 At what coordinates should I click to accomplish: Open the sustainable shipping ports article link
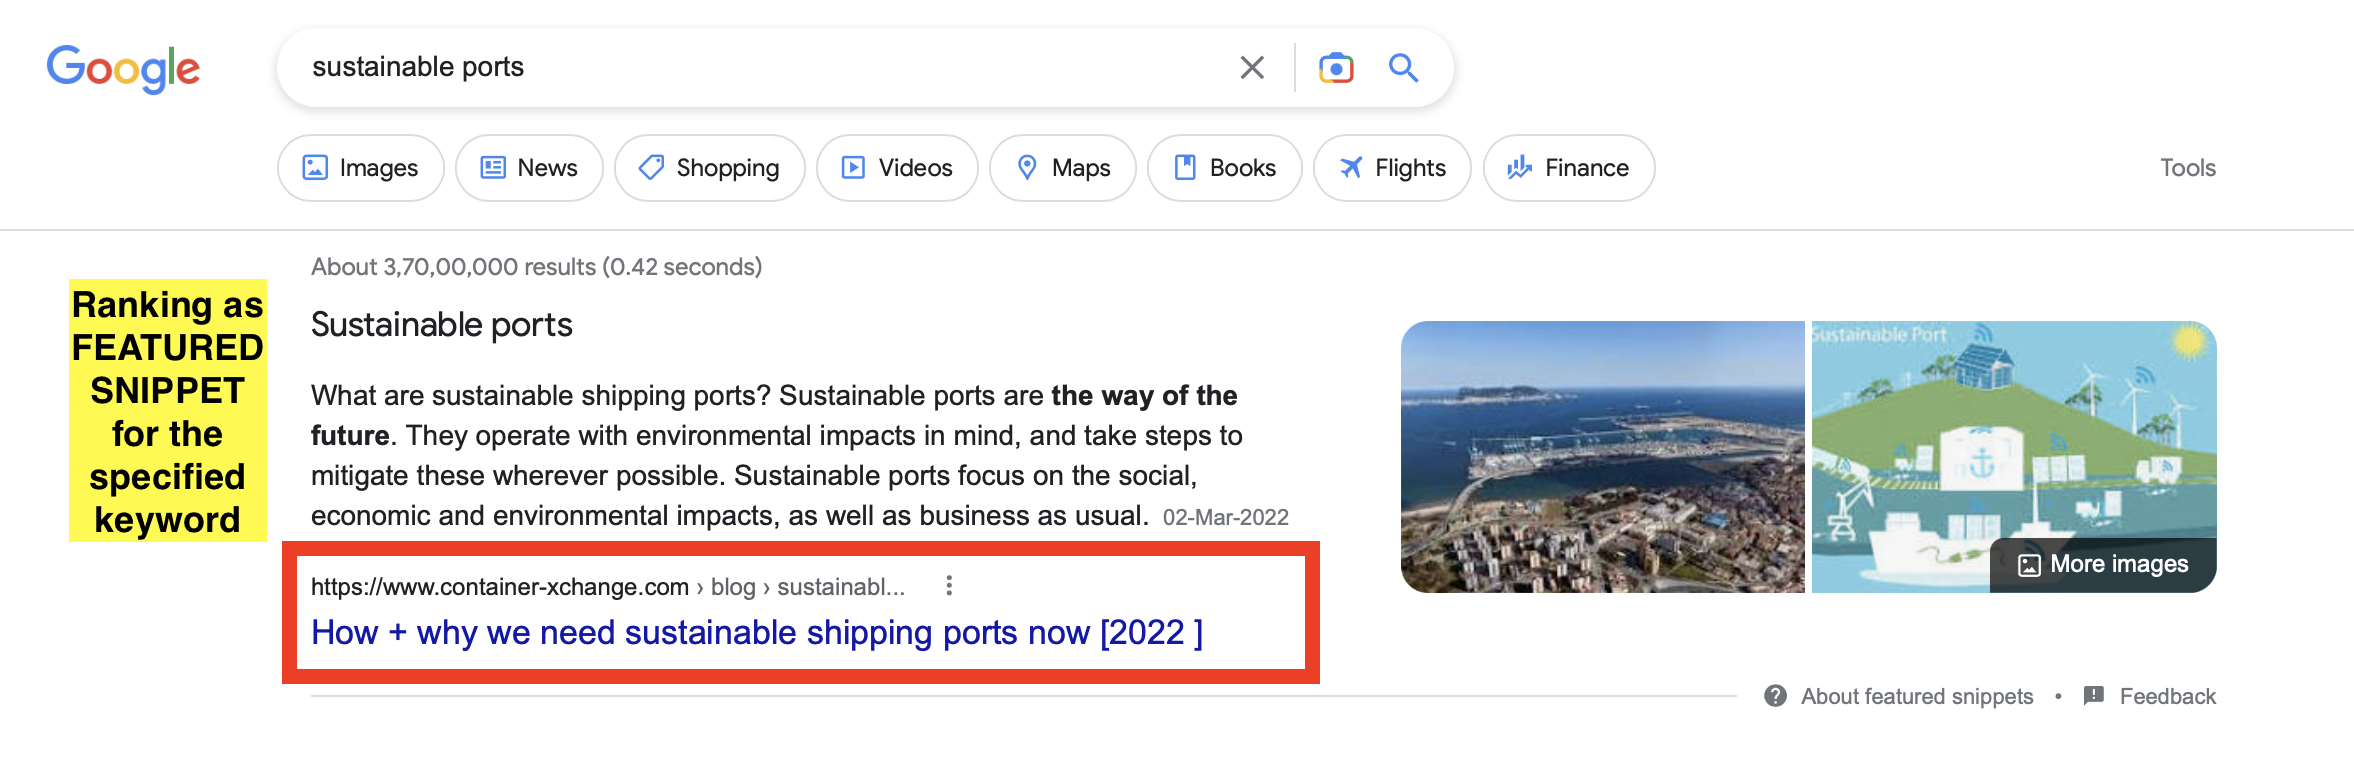pos(756,633)
